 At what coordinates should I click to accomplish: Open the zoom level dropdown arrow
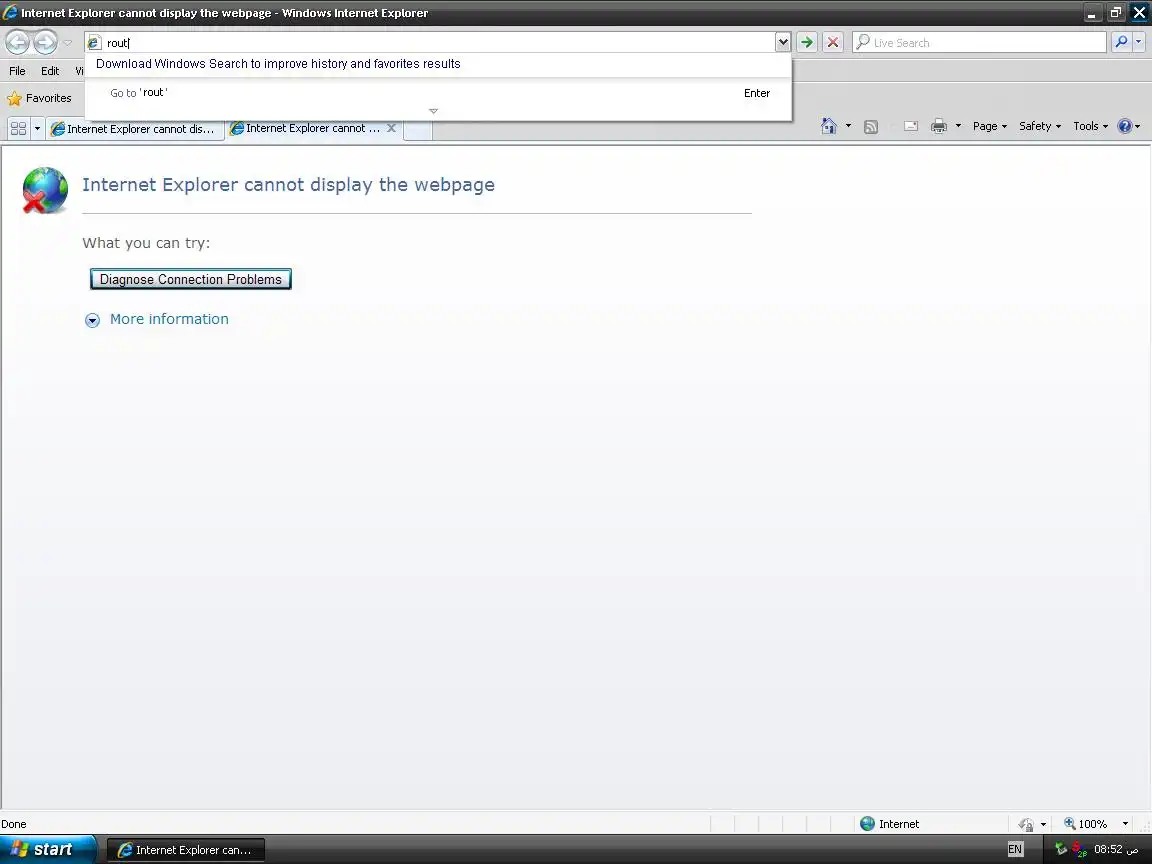(1125, 824)
